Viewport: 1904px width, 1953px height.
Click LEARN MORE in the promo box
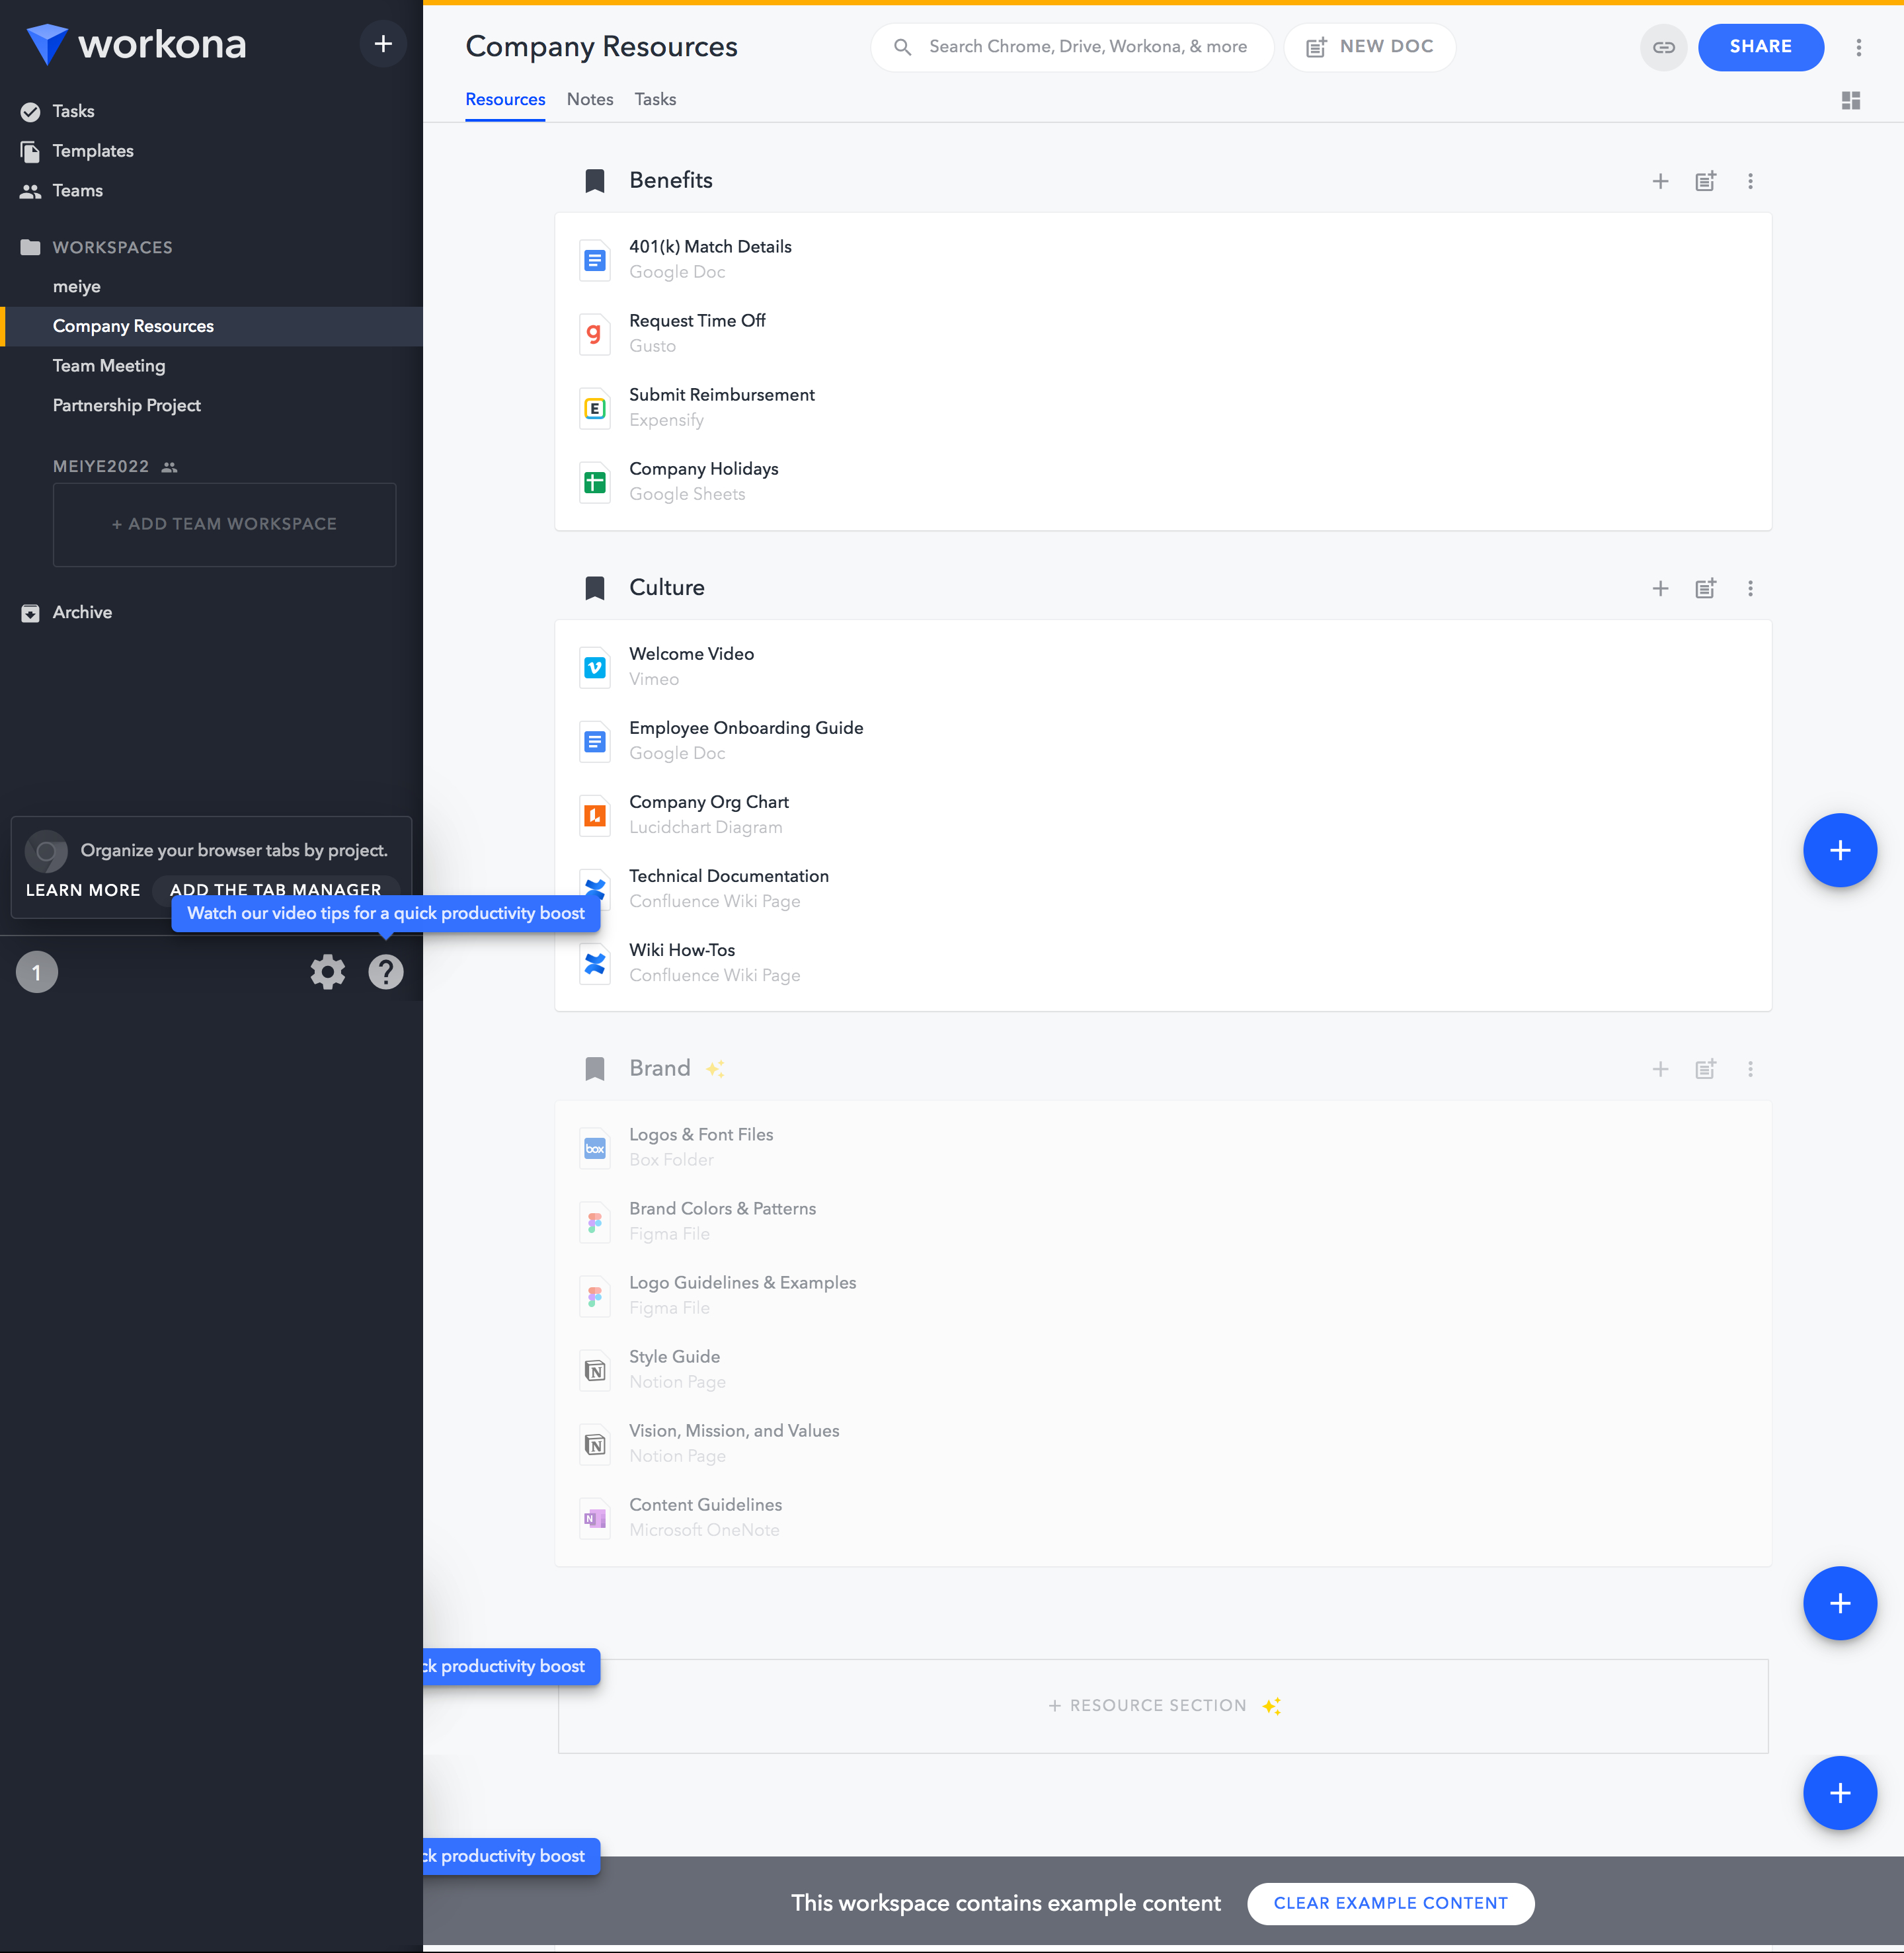(x=83, y=890)
